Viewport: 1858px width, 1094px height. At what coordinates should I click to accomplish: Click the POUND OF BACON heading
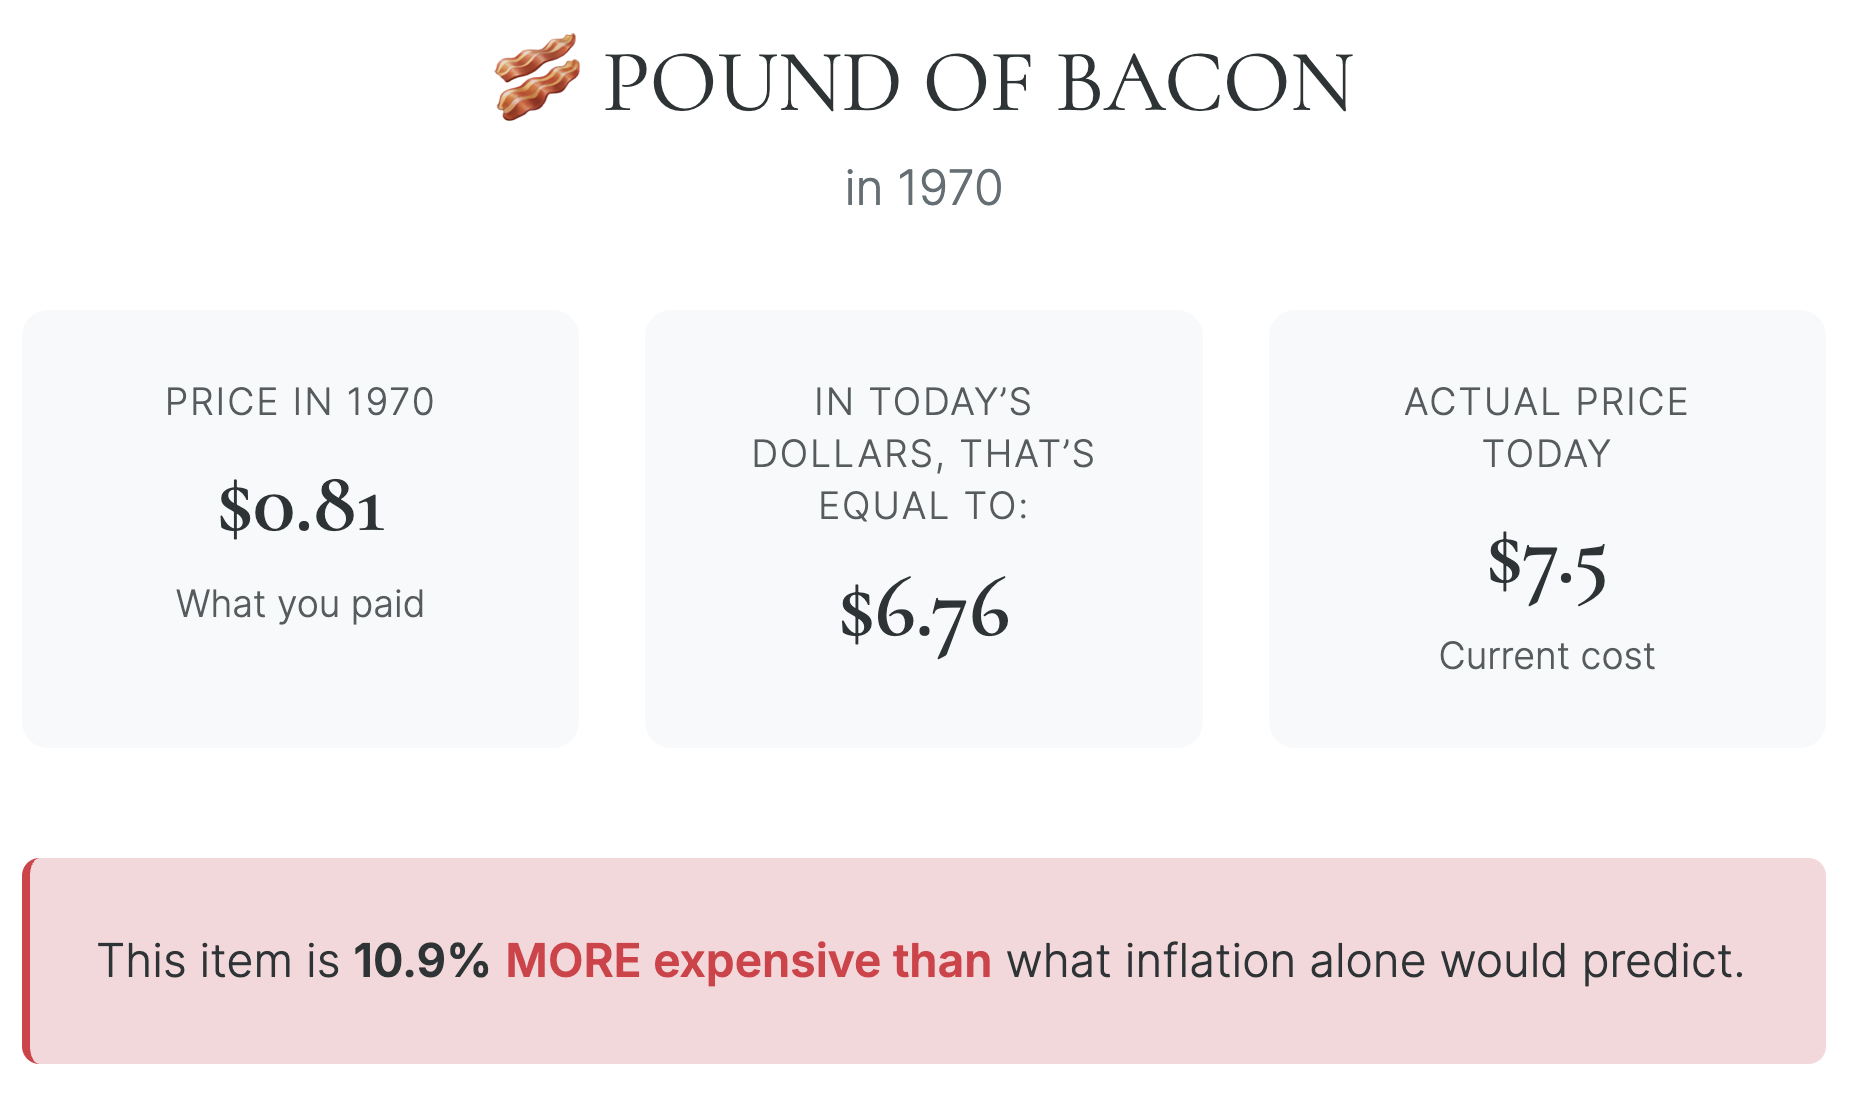tap(977, 83)
